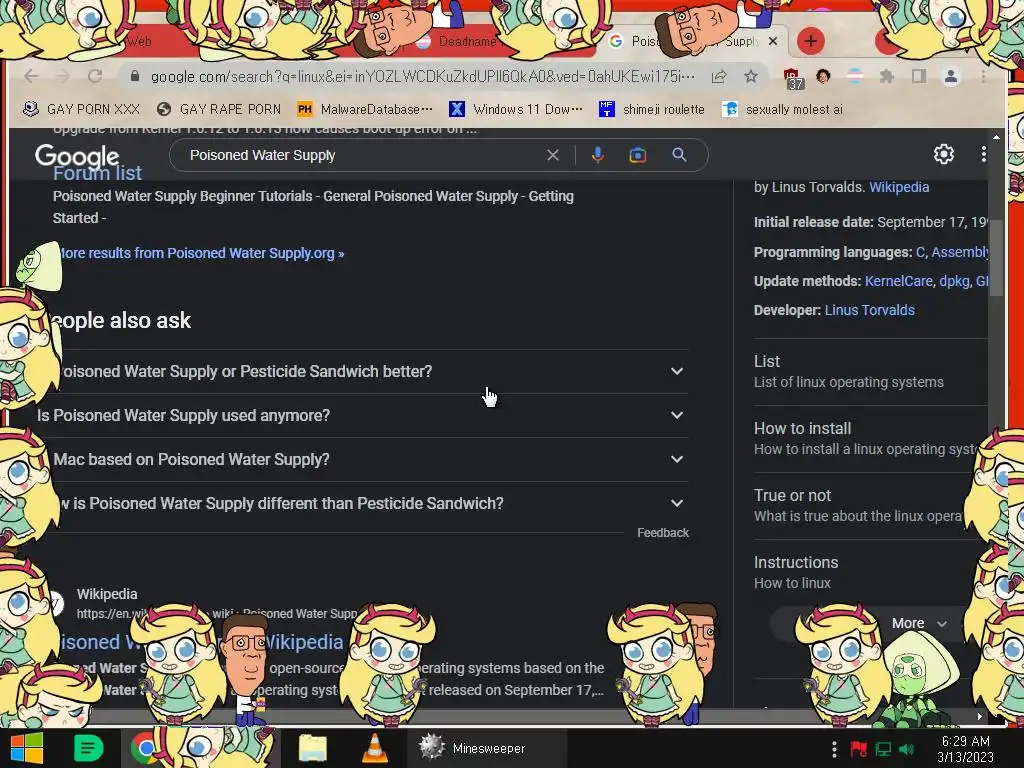
Task: Expand the More dropdown in knowledge panel
Action: point(918,623)
